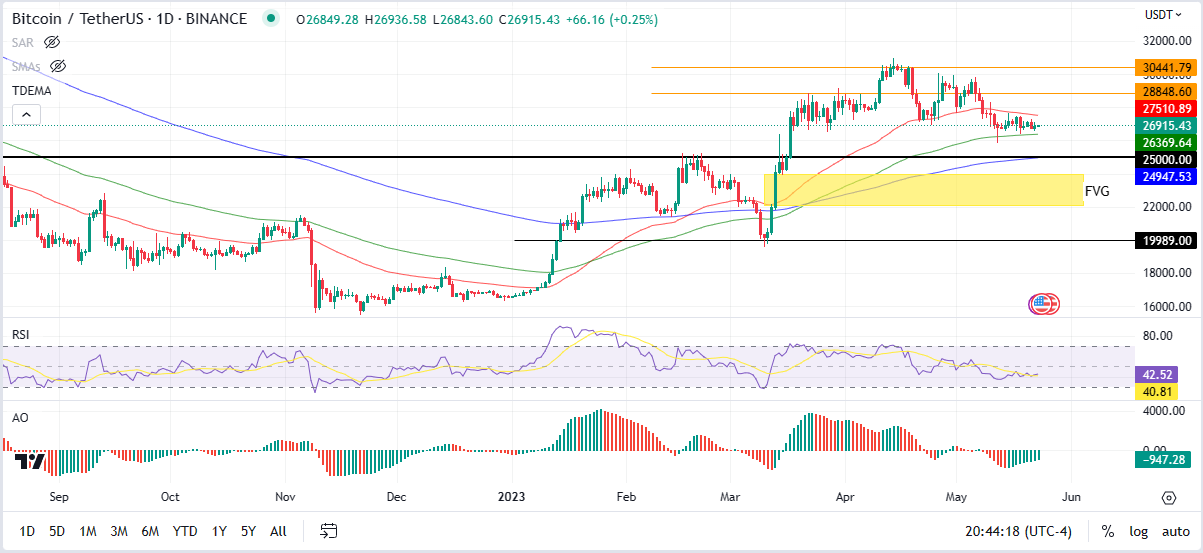The image size is (1203, 553).
Task: Select the YTD time range
Action: (184, 531)
